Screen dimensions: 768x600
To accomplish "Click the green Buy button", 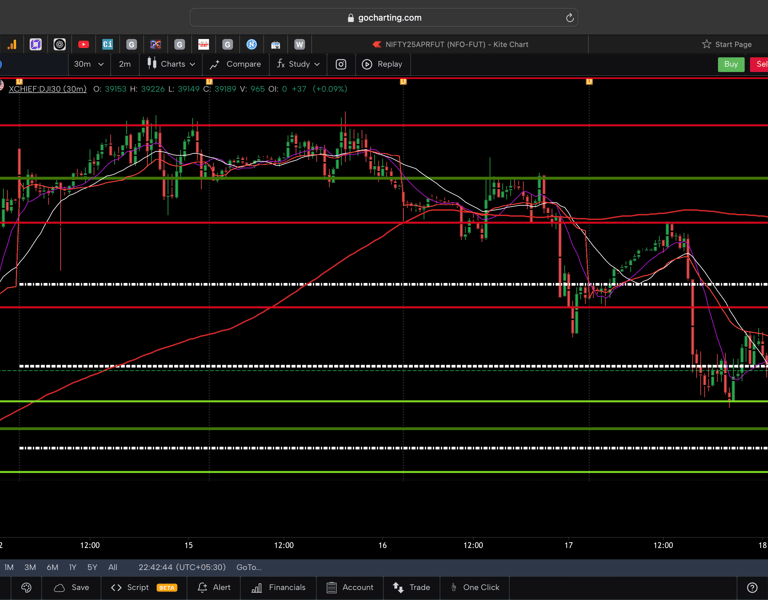I will 731,64.
